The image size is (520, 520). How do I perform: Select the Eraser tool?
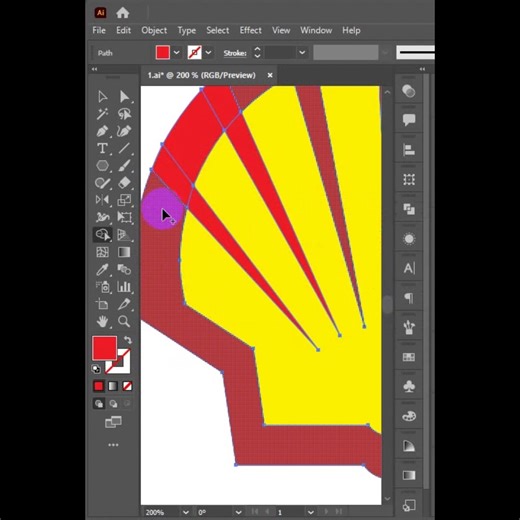124,183
